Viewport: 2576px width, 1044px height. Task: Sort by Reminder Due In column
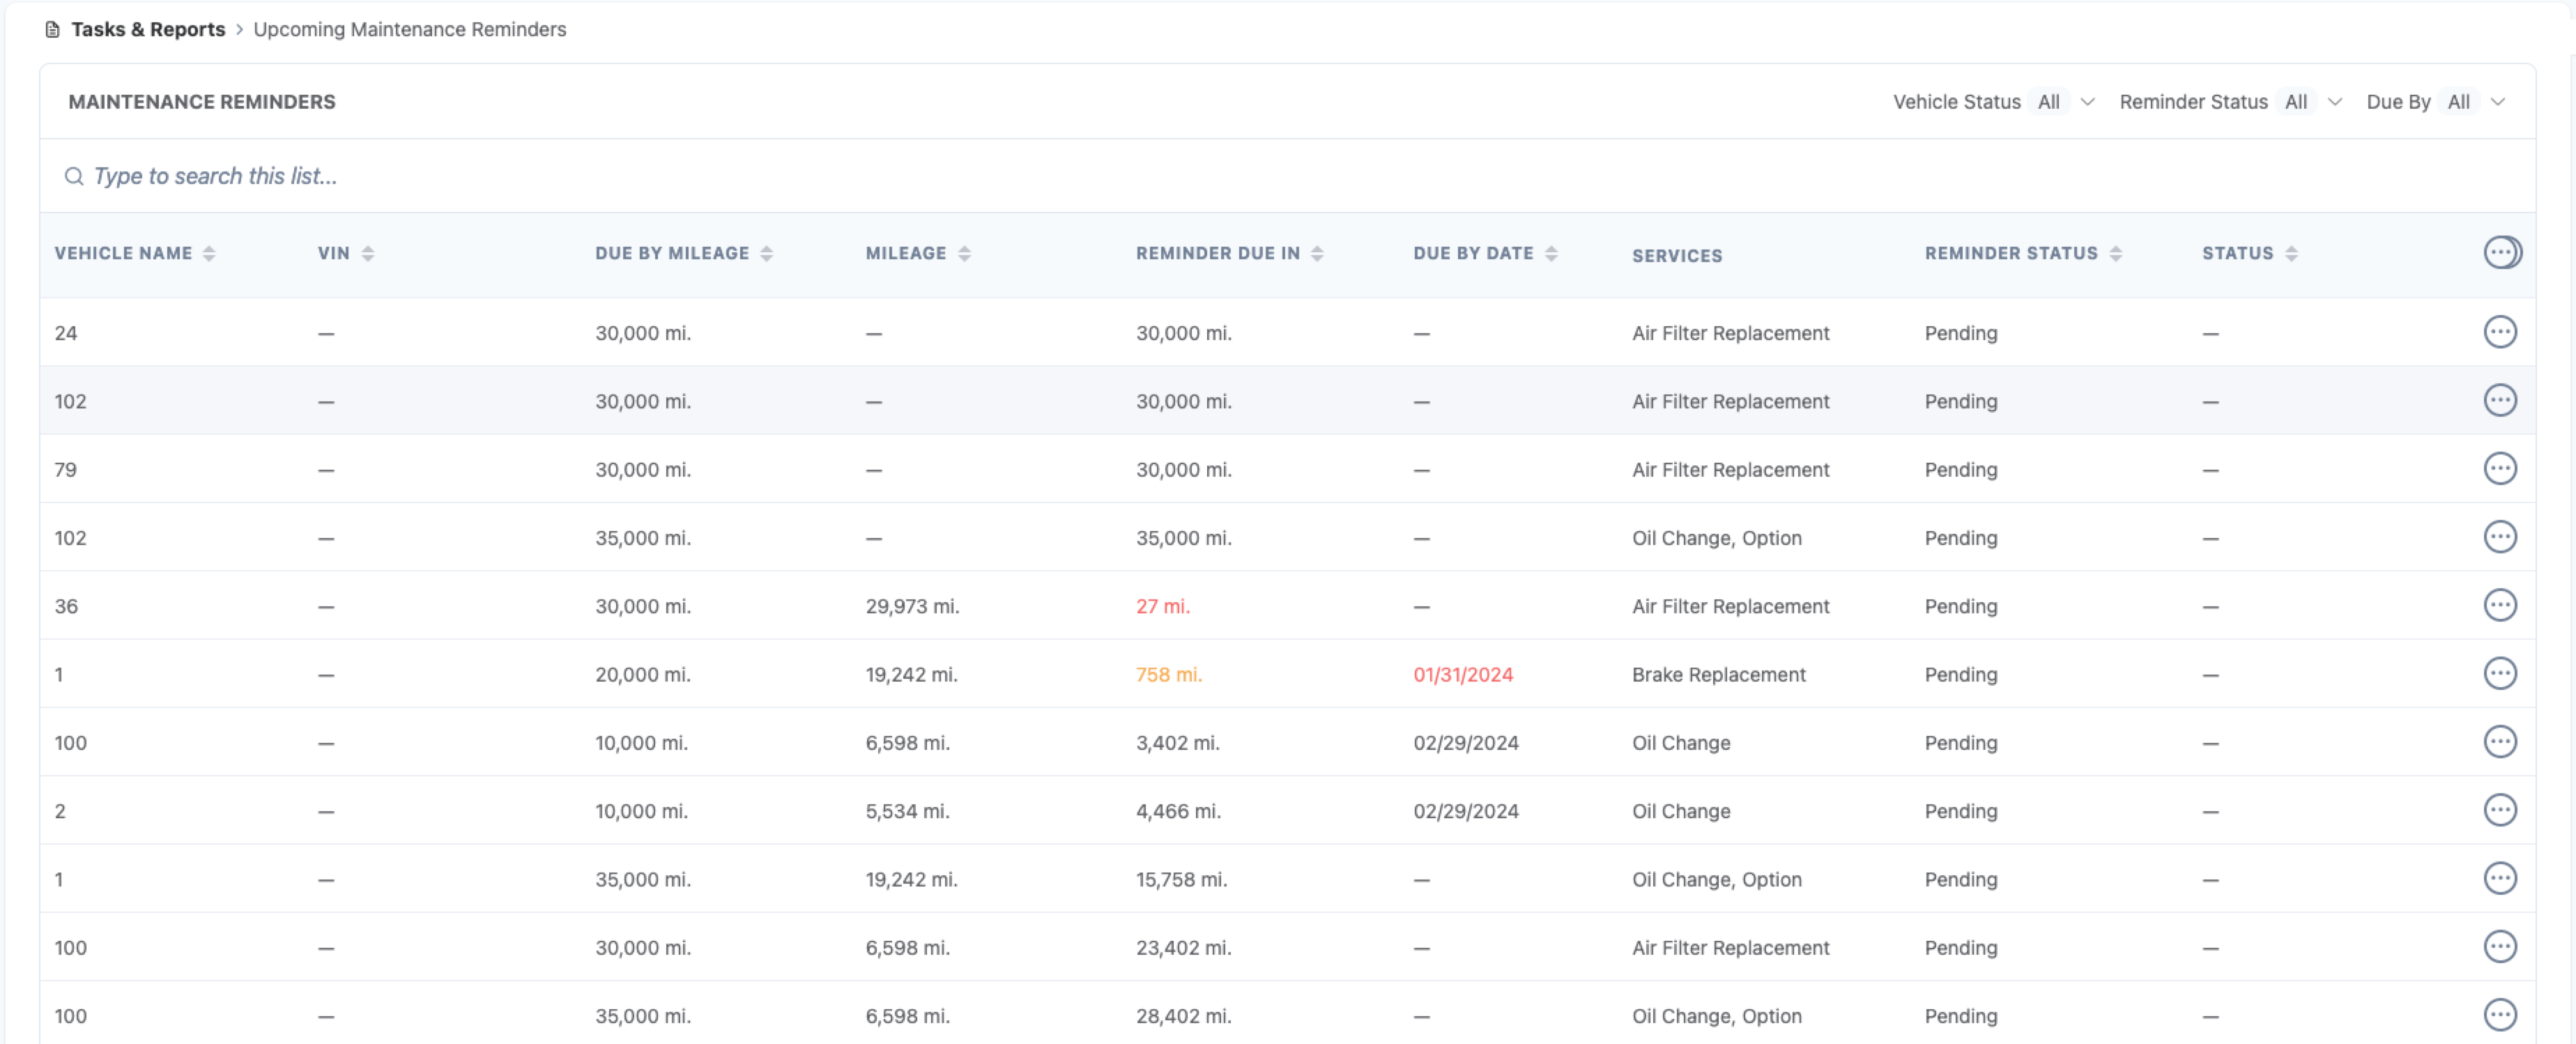tap(1317, 254)
